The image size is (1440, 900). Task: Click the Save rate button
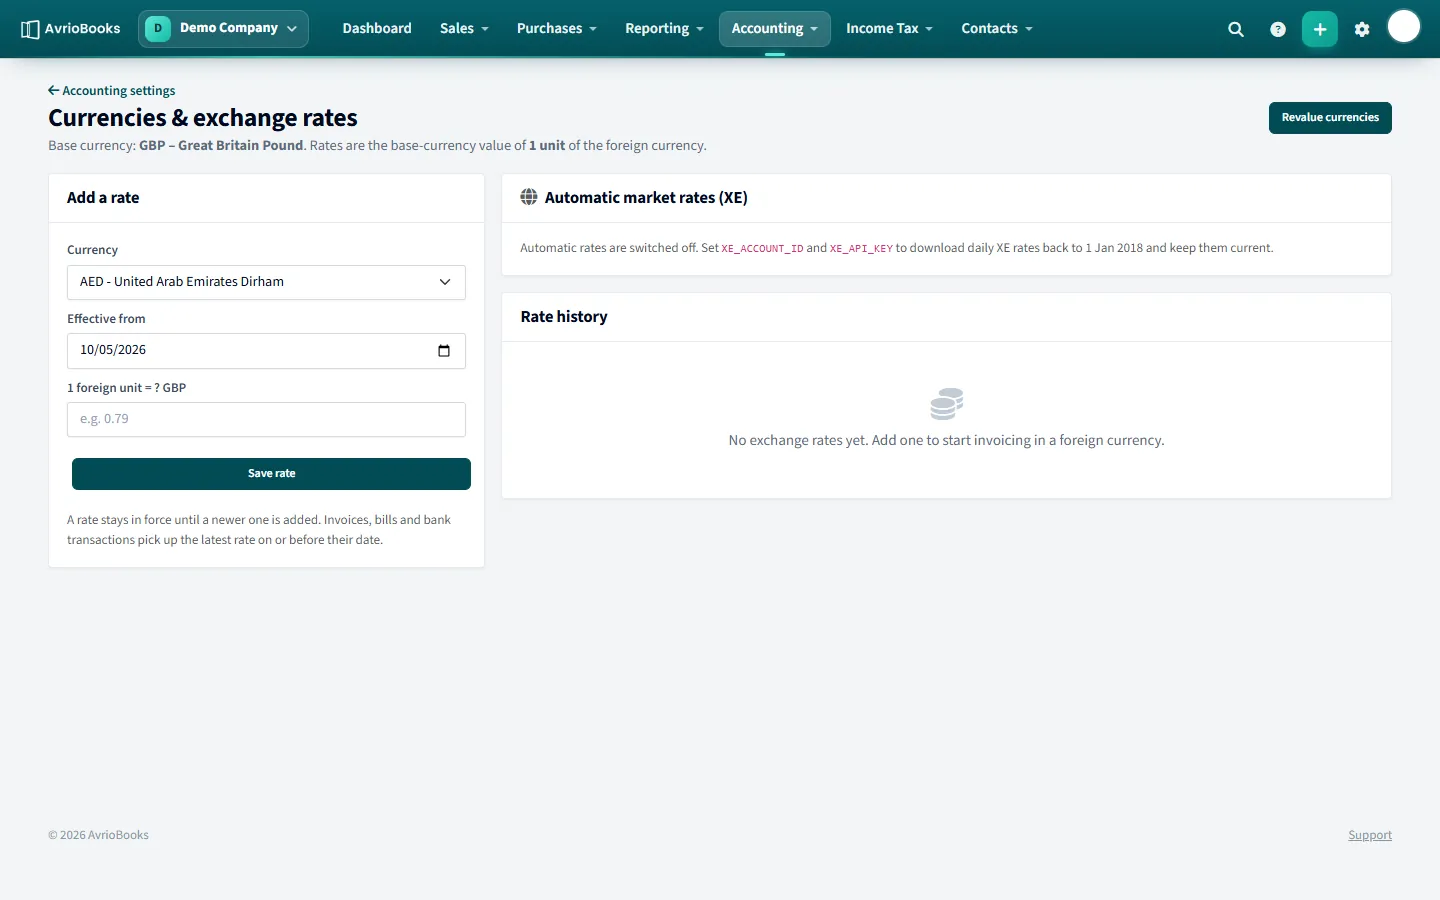(x=271, y=474)
